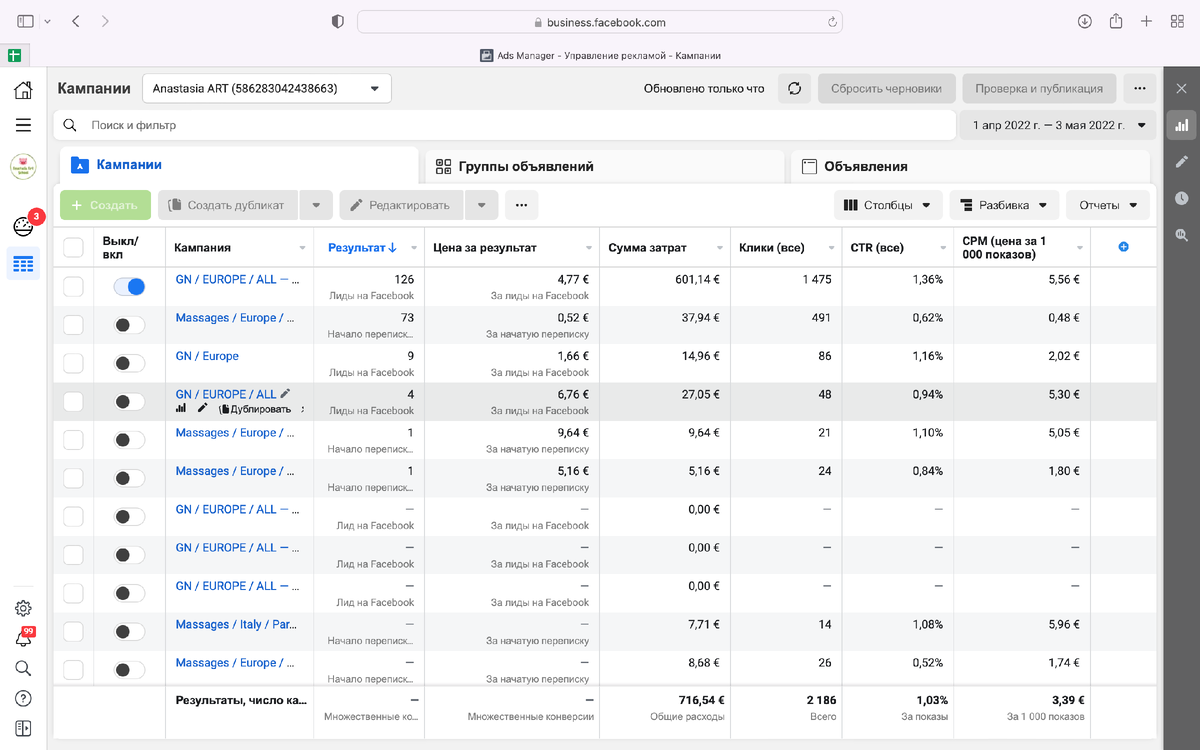Open notifications bell with 99 badge

(23, 638)
